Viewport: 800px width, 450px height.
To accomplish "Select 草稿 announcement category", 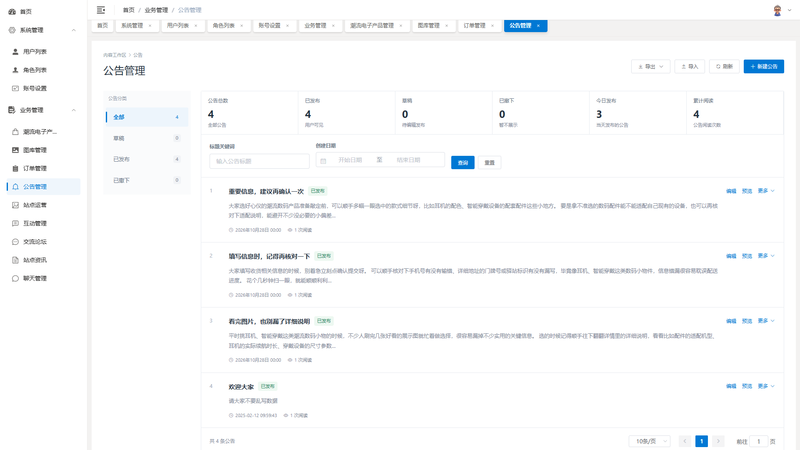I will click(x=146, y=138).
